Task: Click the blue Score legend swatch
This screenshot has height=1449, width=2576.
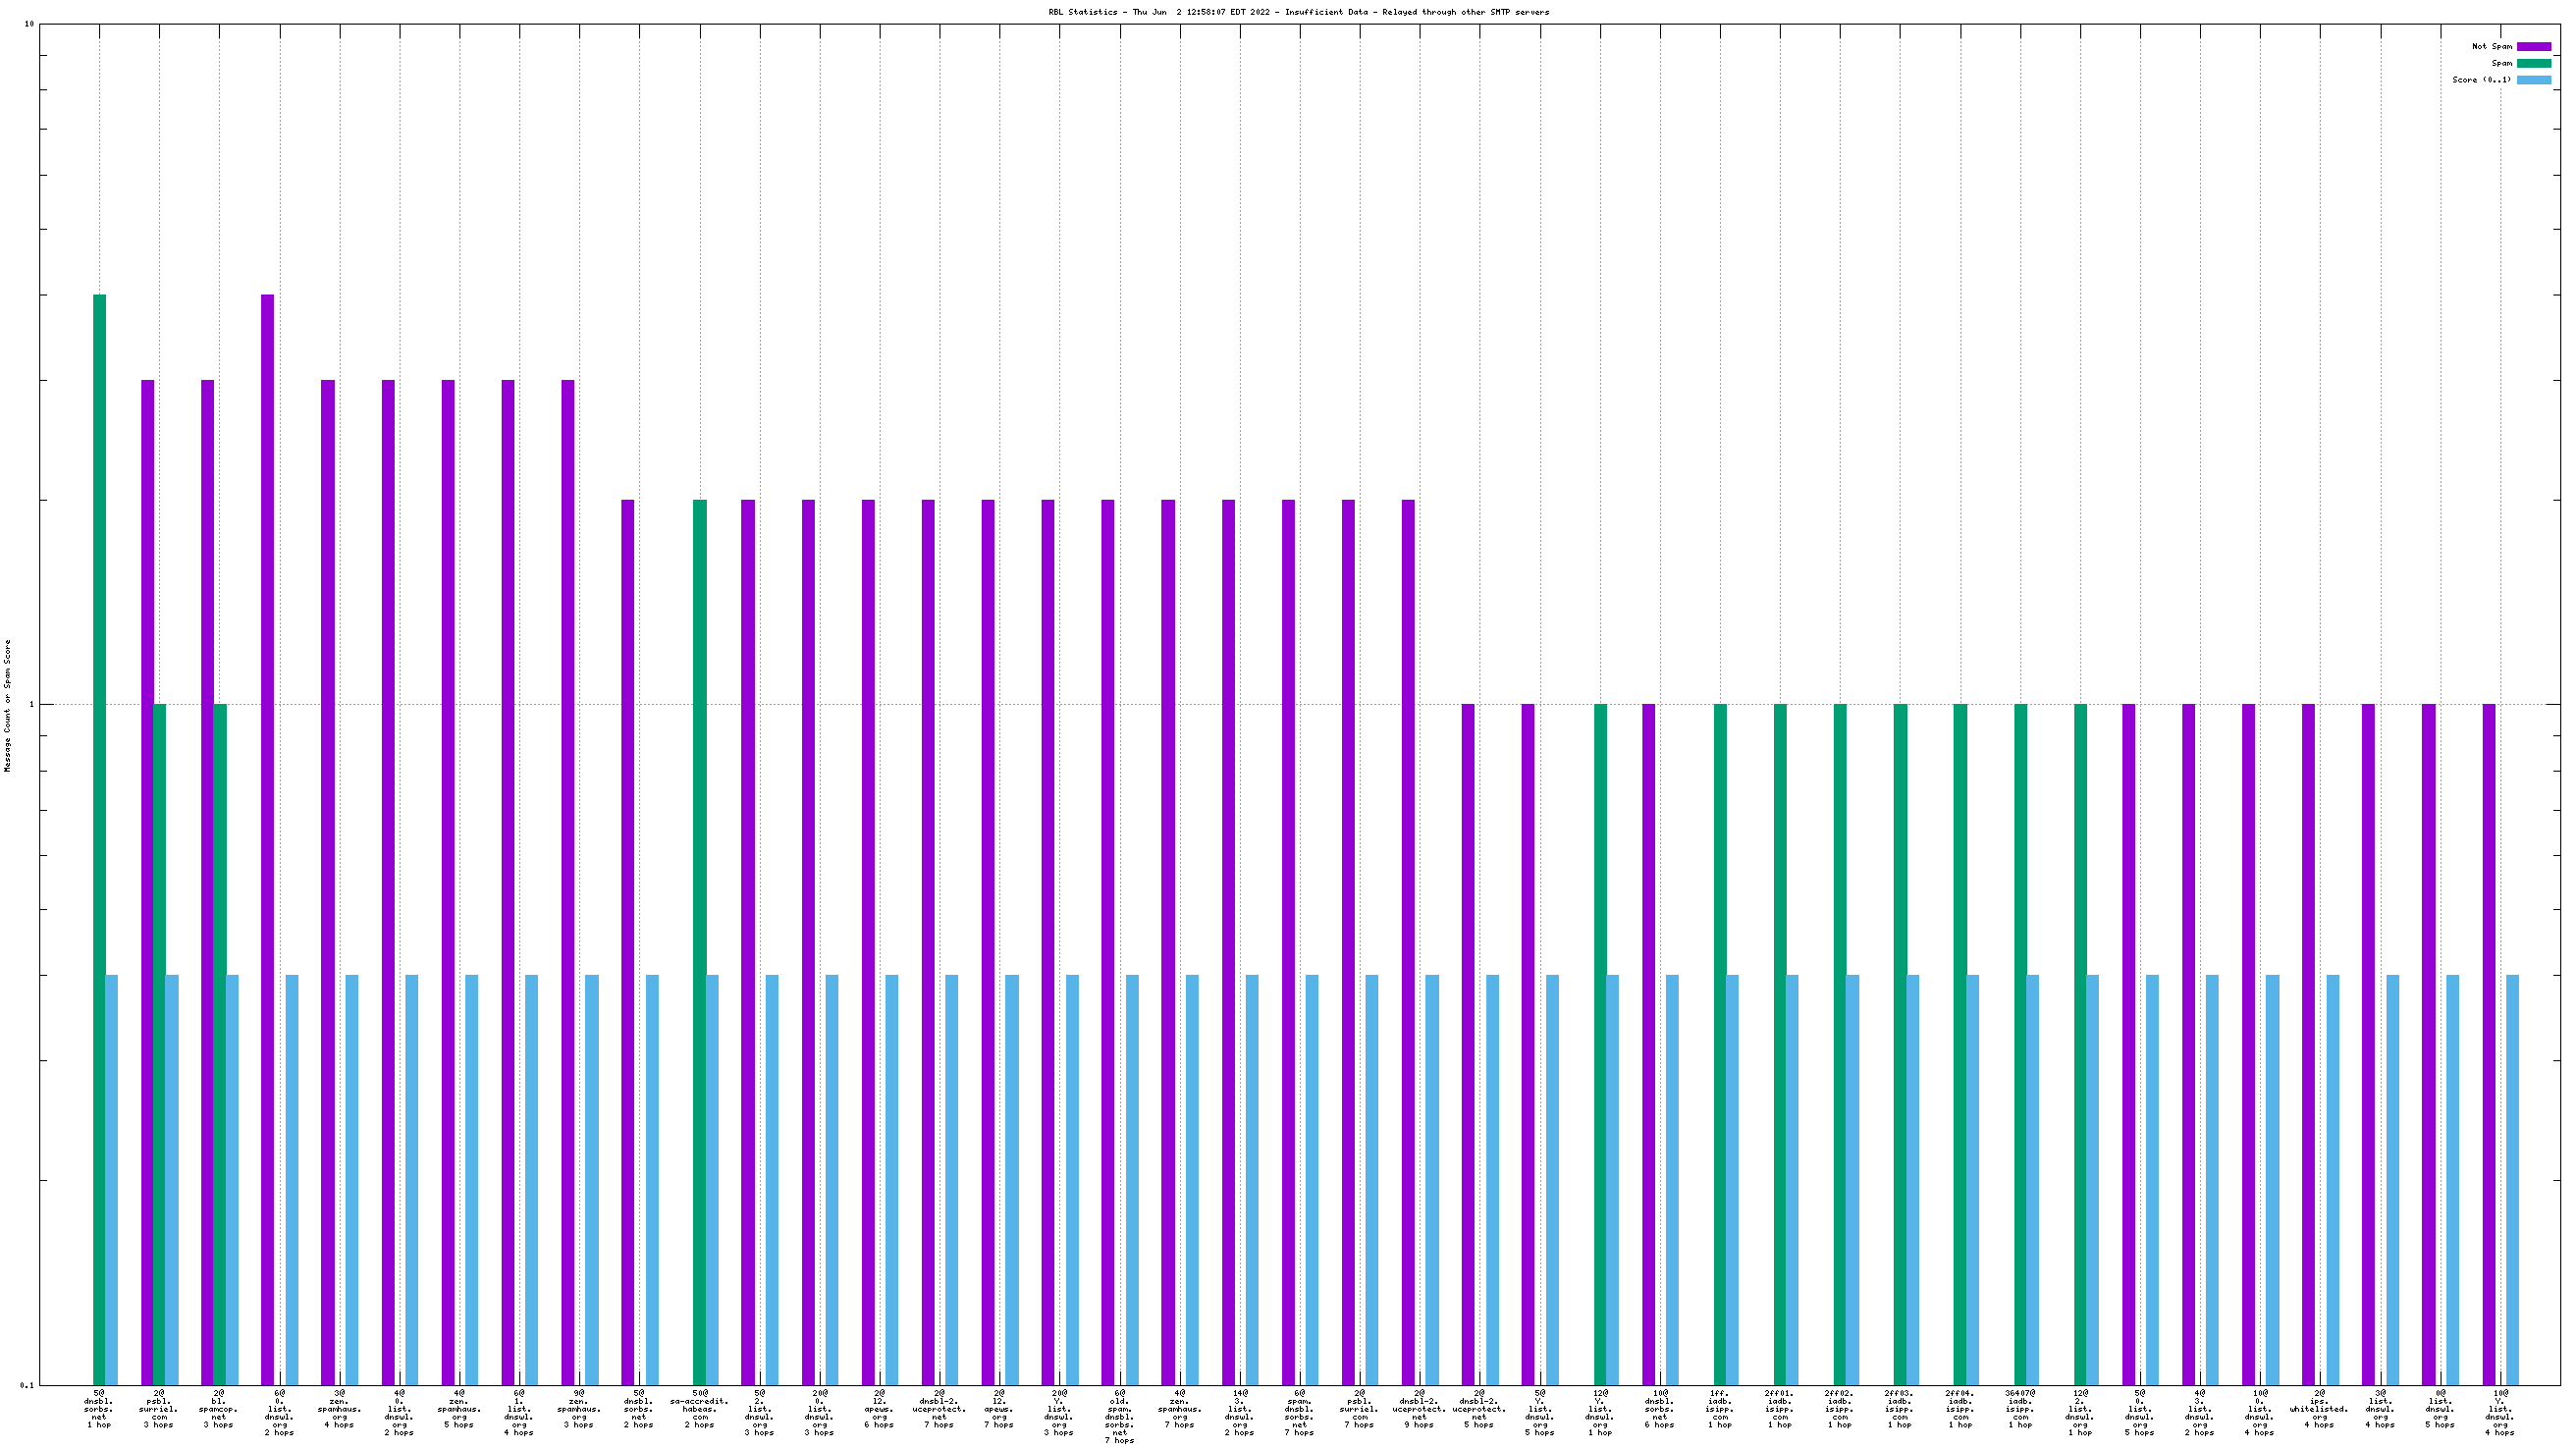Action: coord(2533,80)
